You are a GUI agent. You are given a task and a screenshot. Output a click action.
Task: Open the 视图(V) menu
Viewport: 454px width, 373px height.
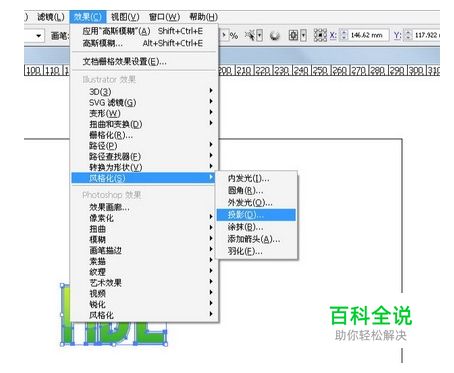click(125, 17)
